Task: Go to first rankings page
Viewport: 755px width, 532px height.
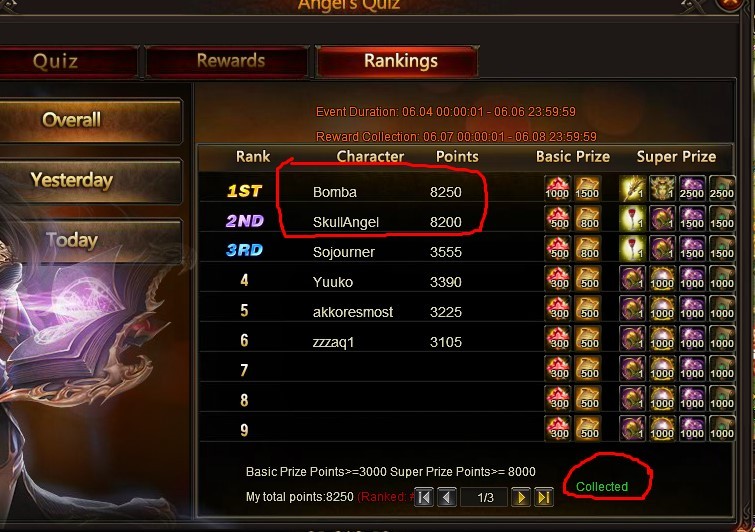Action: pos(424,497)
